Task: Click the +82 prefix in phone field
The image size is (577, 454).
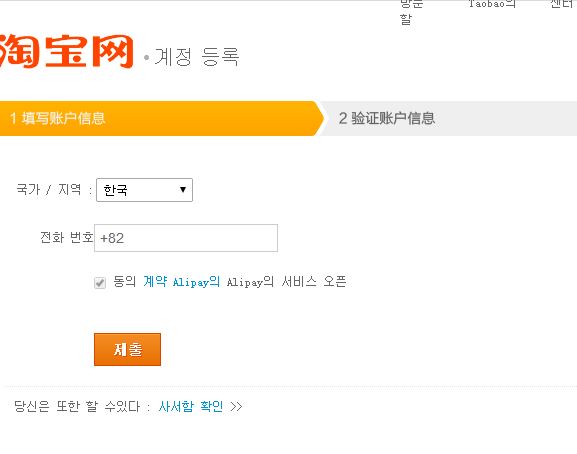Action: 112,238
